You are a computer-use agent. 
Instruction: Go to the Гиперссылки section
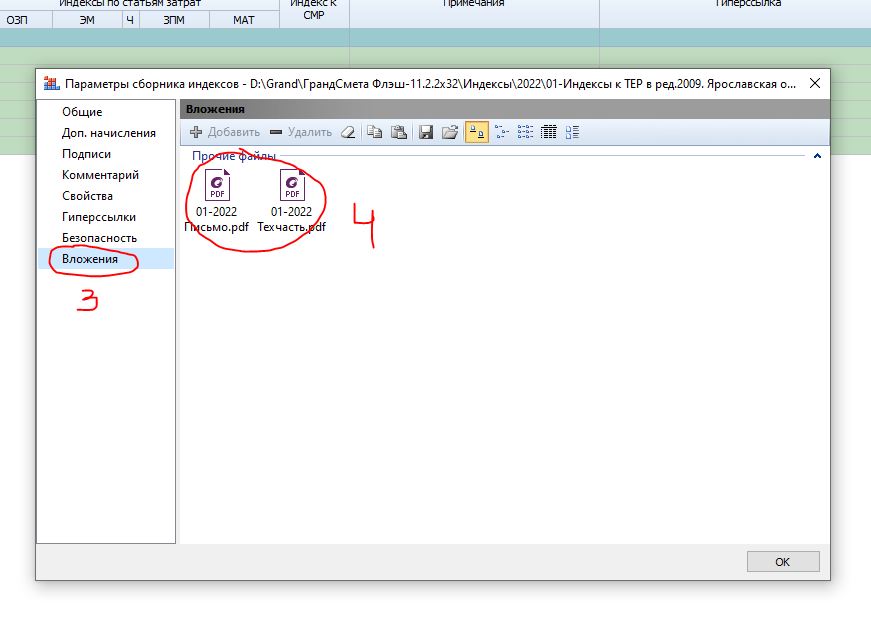(x=98, y=217)
